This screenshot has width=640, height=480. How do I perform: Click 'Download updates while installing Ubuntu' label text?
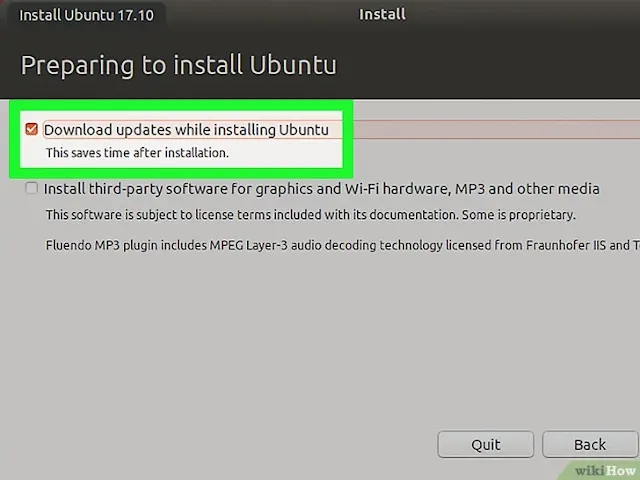186,130
